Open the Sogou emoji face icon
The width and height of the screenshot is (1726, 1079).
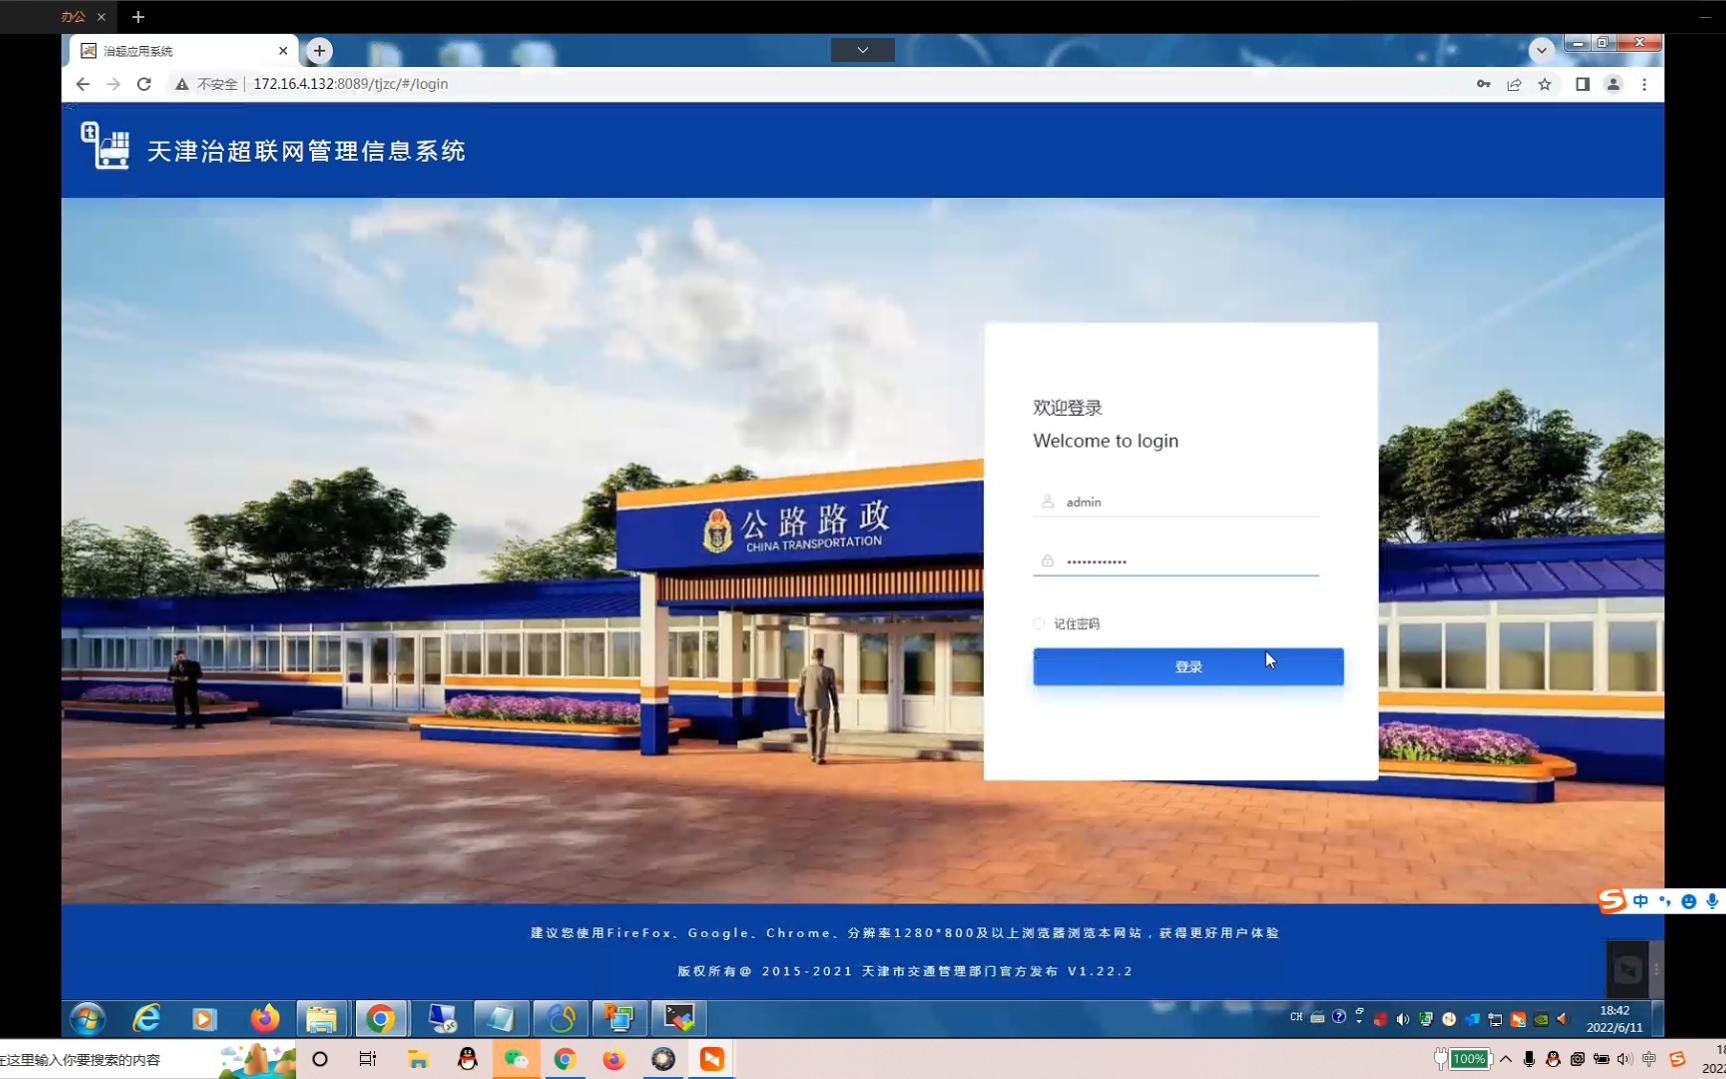[1688, 901]
